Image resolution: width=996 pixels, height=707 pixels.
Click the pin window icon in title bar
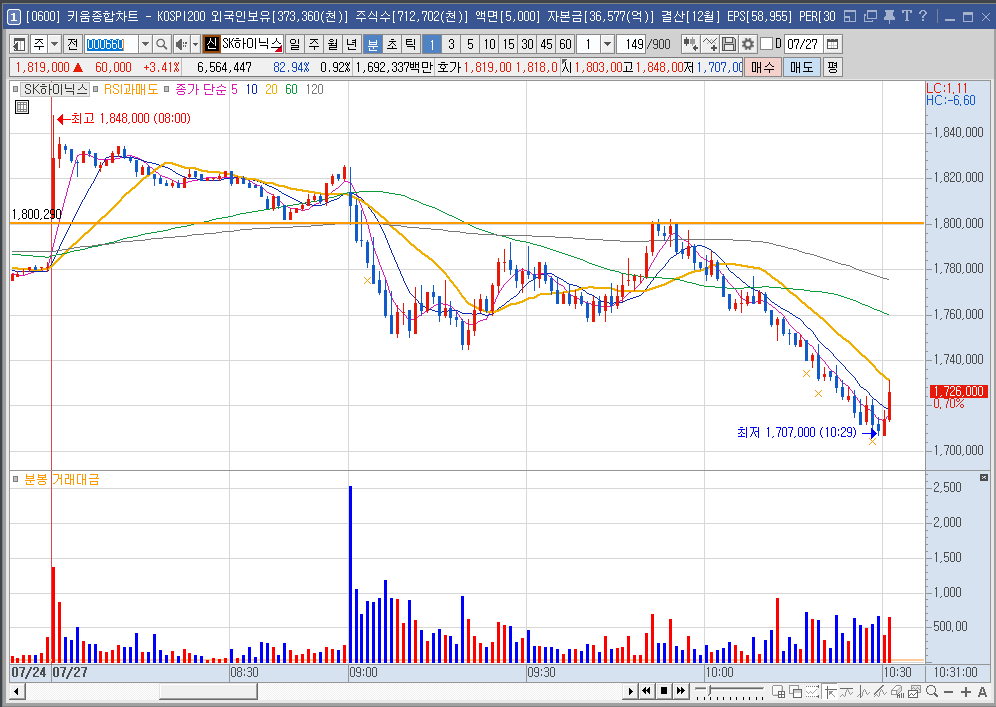pyautogui.click(x=889, y=16)
